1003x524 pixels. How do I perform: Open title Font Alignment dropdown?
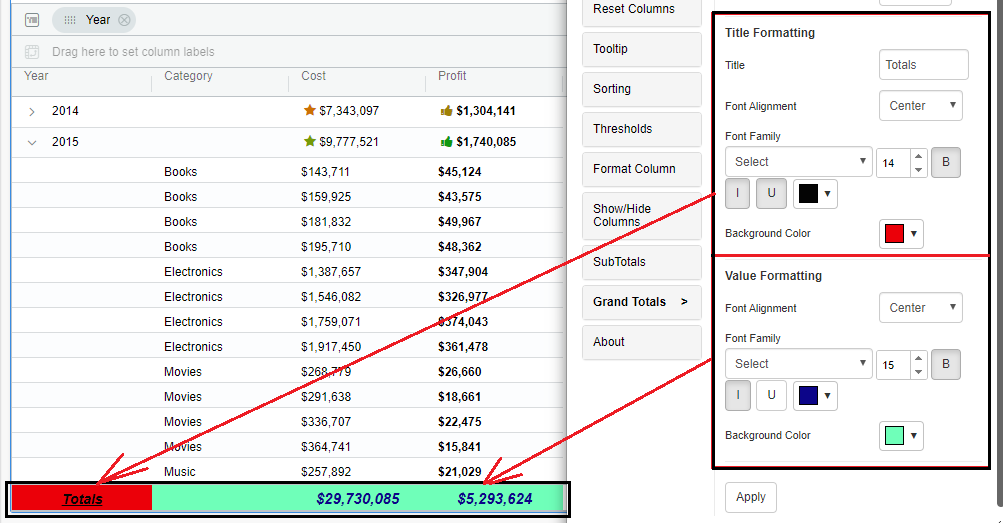(x=920, y=106)
